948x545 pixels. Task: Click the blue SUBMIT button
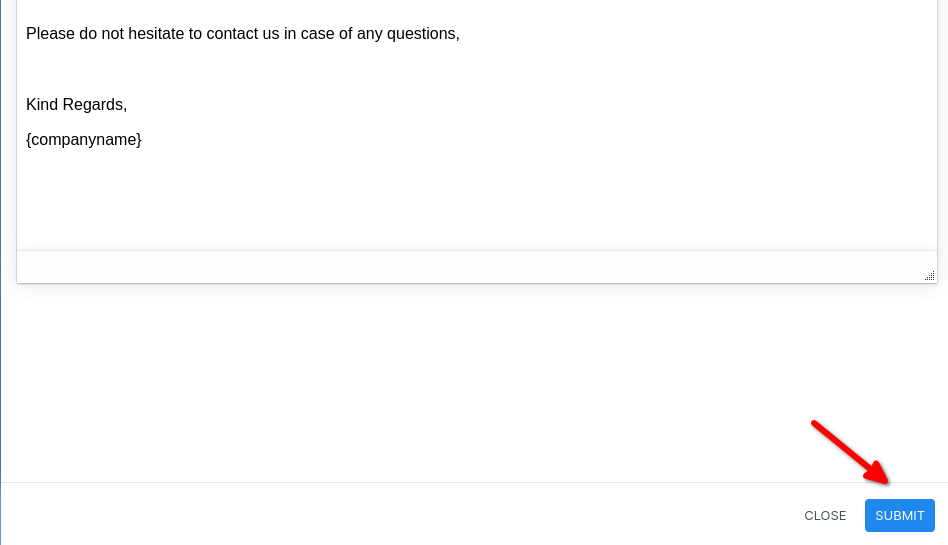(899, 515)
